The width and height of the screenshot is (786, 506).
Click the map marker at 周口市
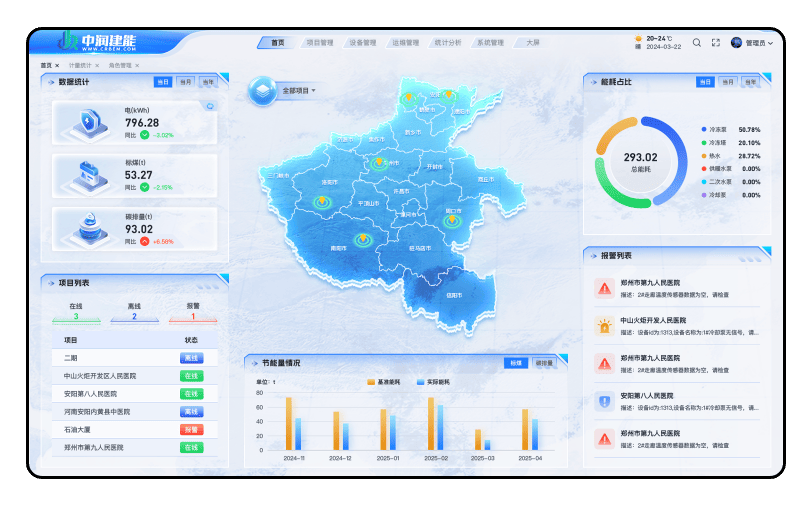click(452, 220)
